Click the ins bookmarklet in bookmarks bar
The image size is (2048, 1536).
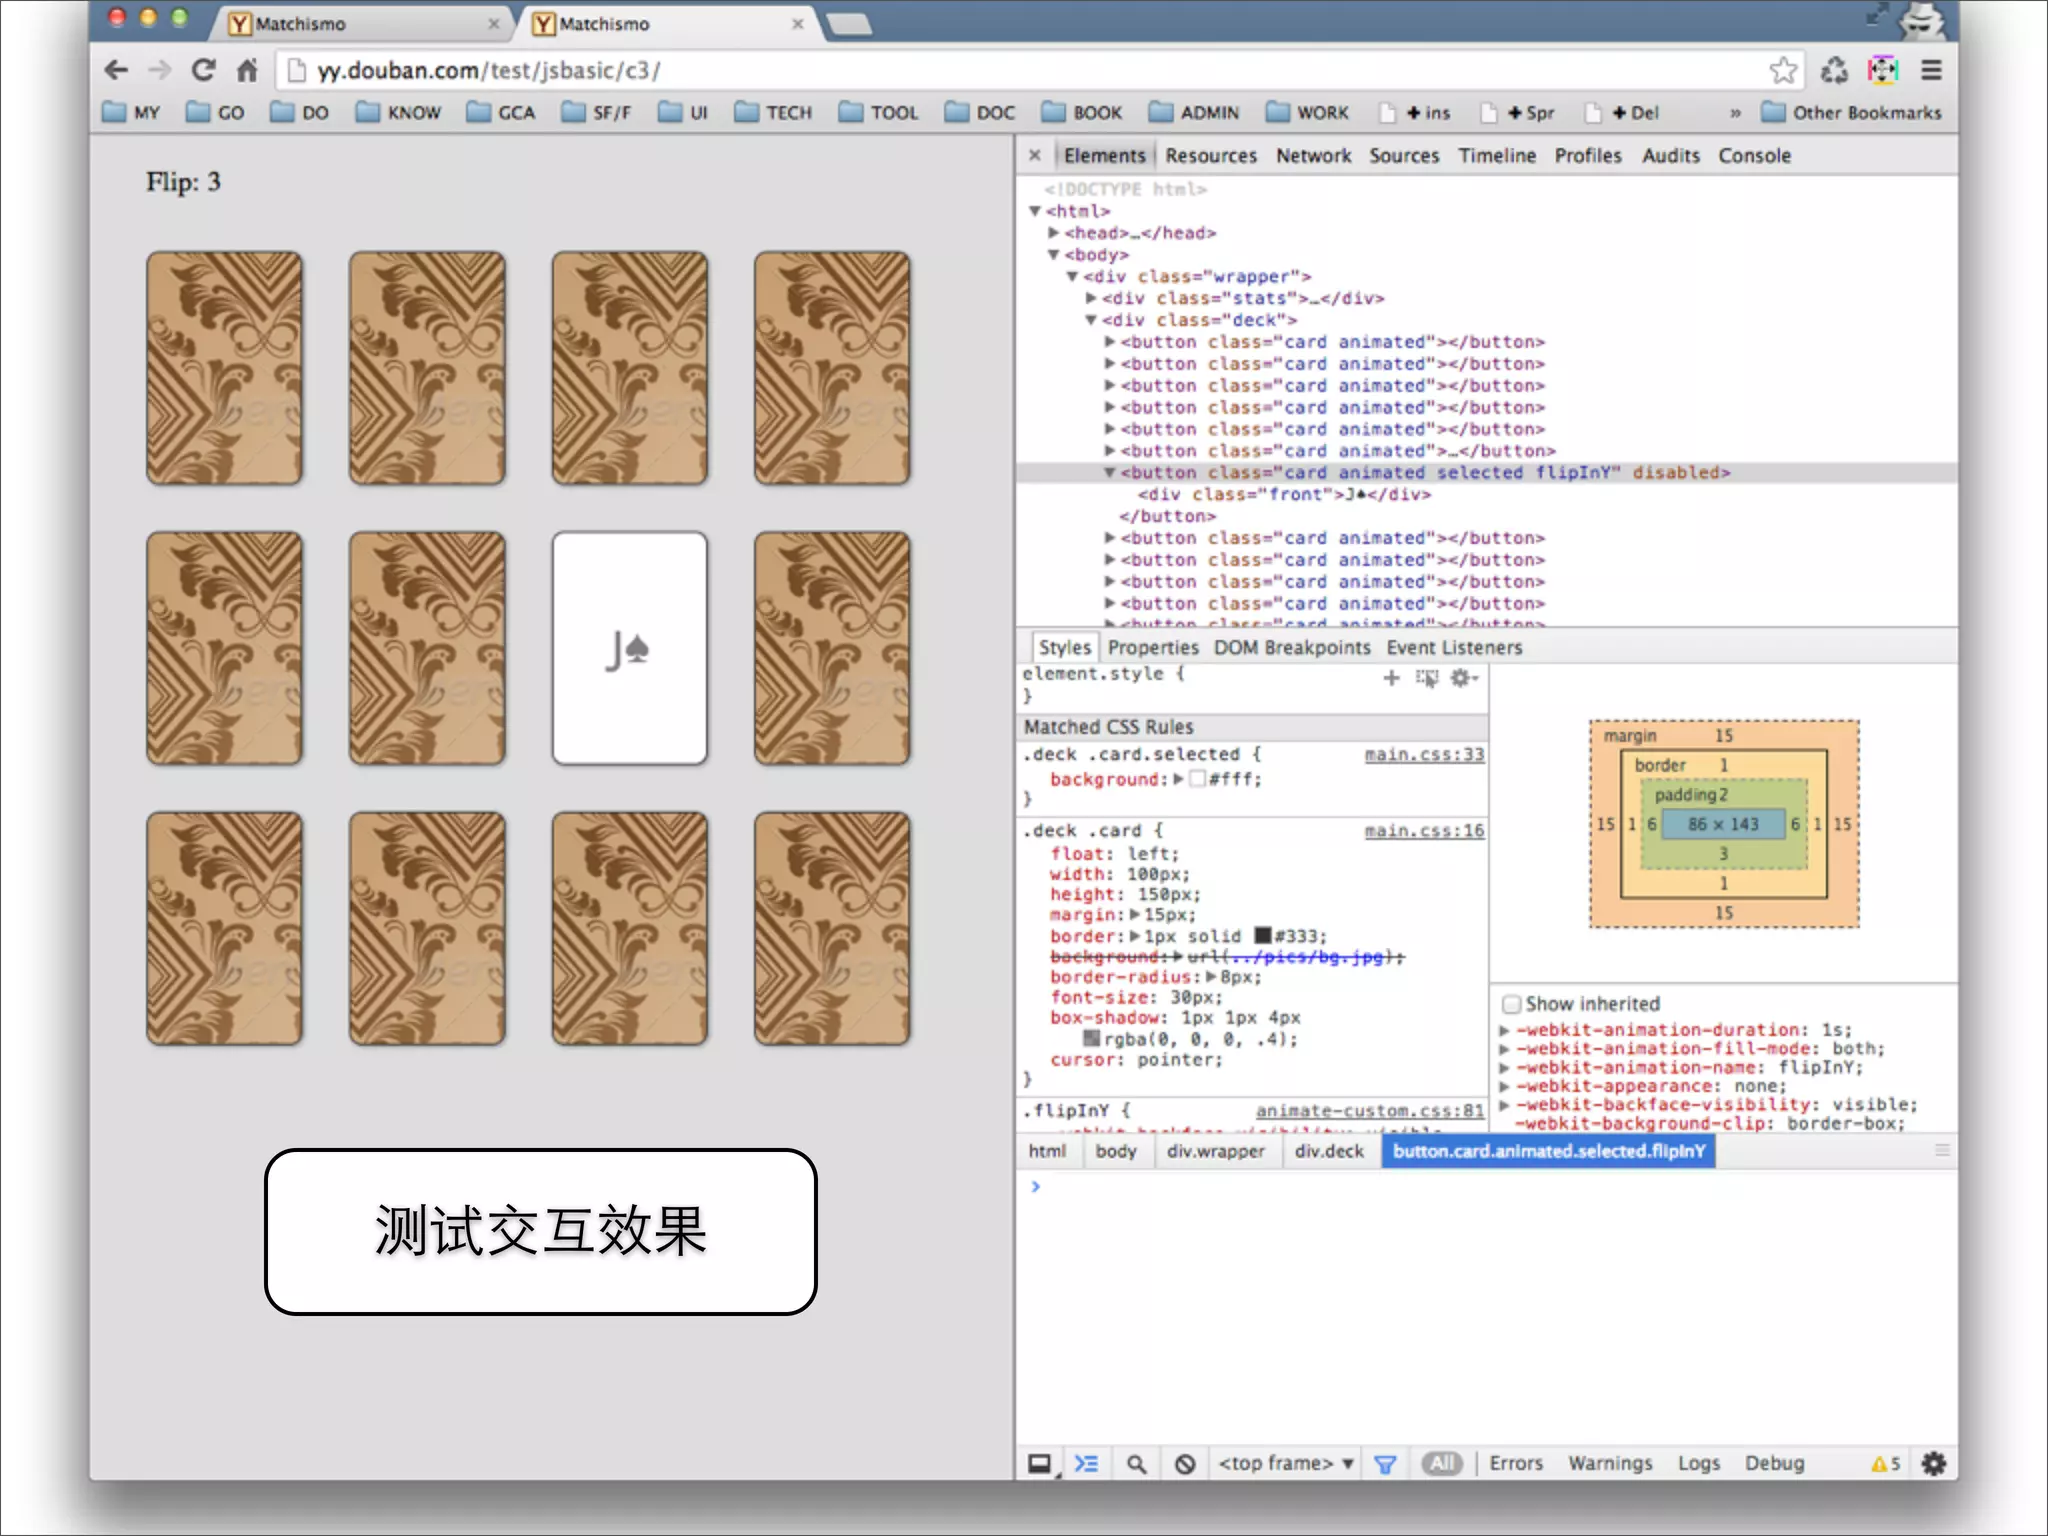pos(1415,112)
